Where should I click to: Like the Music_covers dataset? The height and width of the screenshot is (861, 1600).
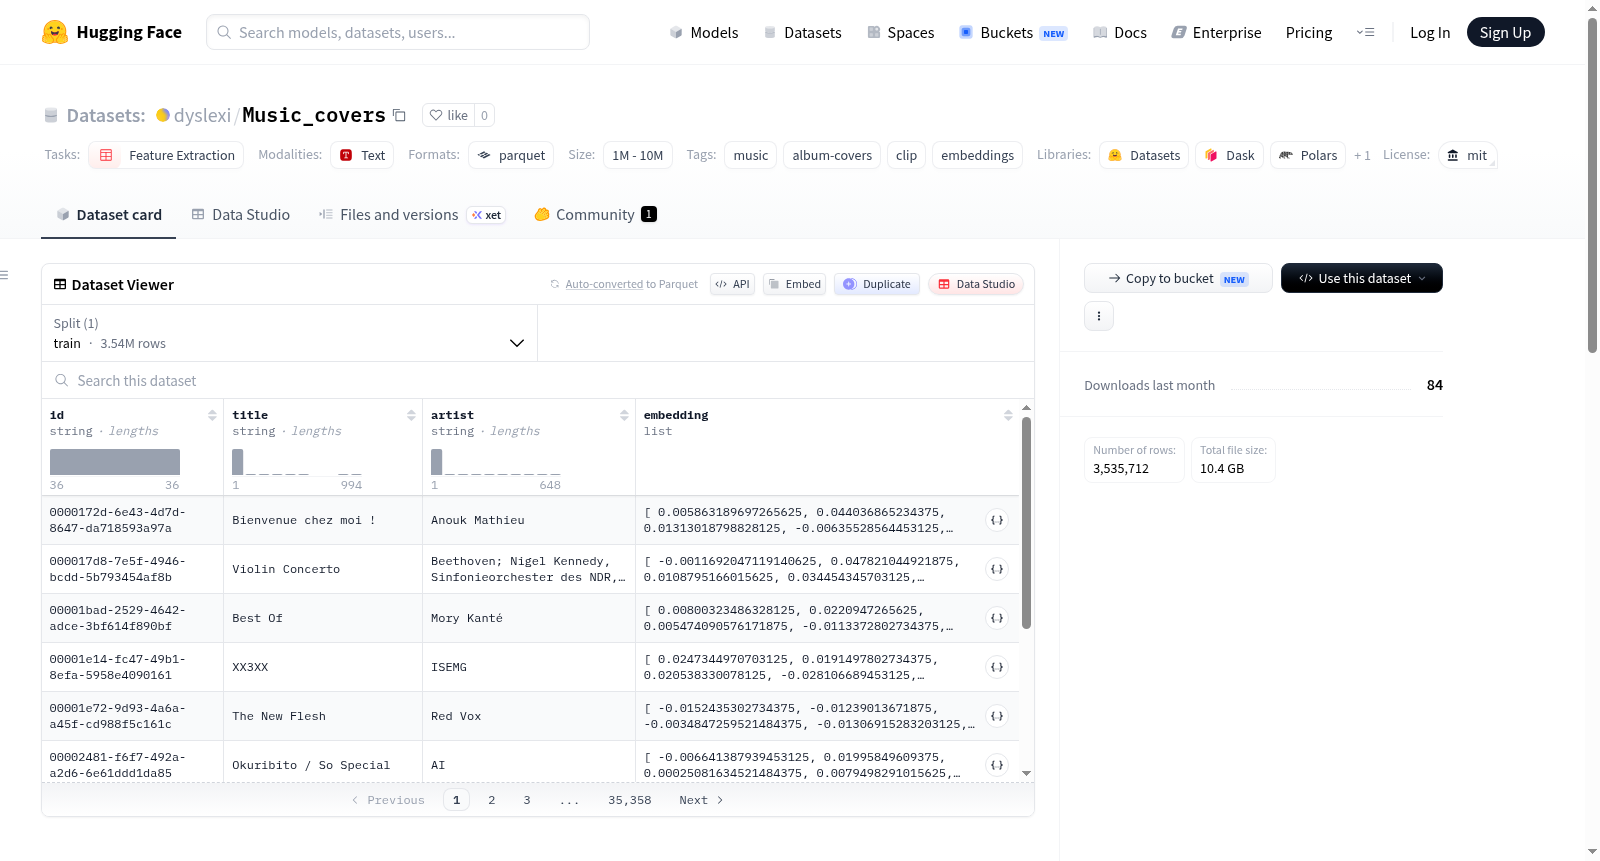[449, 115]
